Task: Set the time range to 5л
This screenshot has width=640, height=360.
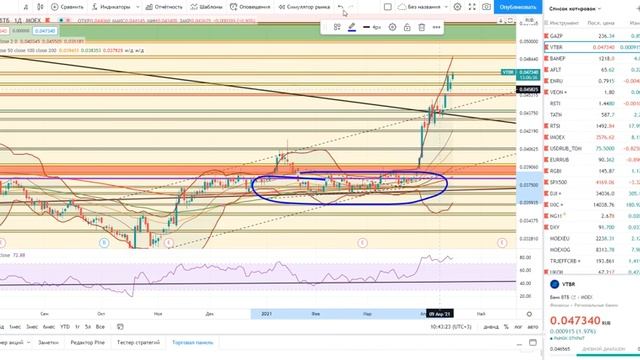Action: pos(88,327)
